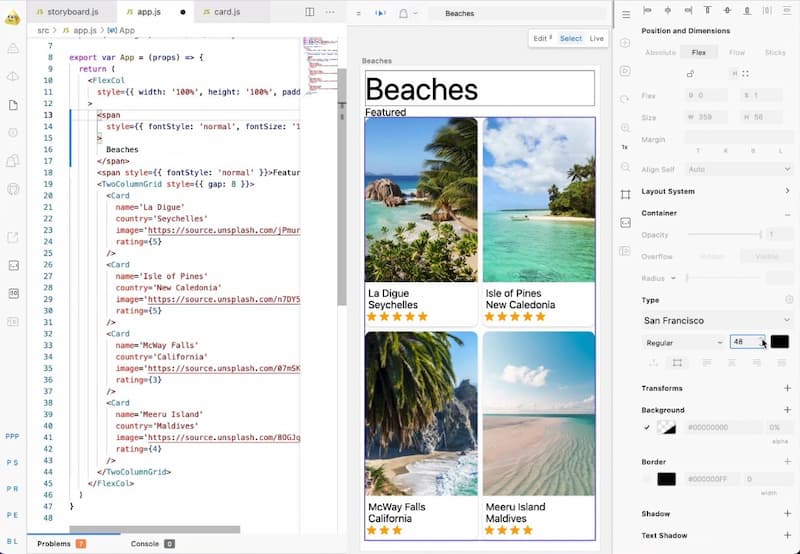Viewport: 800px width, 554px height.
Task: Toggle the code editor panel icon
Action: [626, 222]
